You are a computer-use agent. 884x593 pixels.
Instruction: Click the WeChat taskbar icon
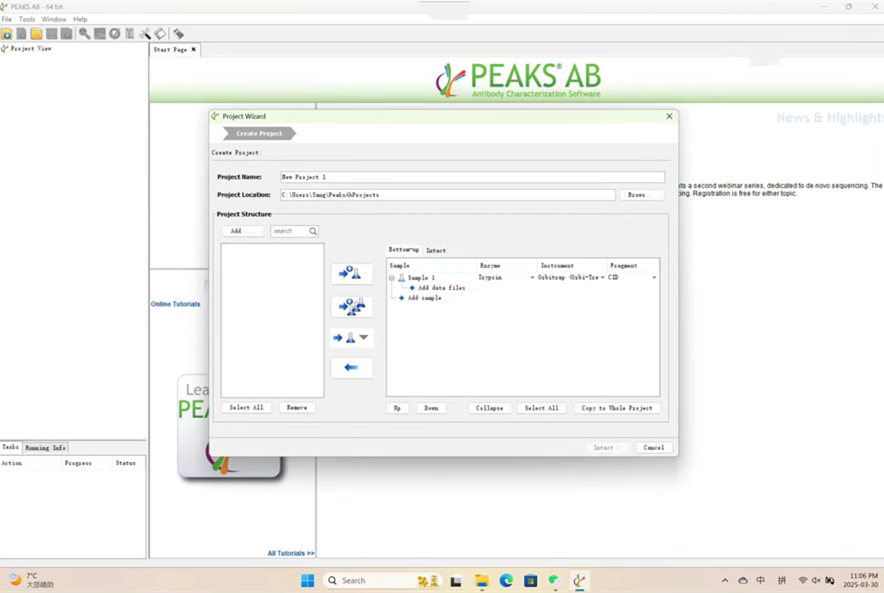click(555, 581)
